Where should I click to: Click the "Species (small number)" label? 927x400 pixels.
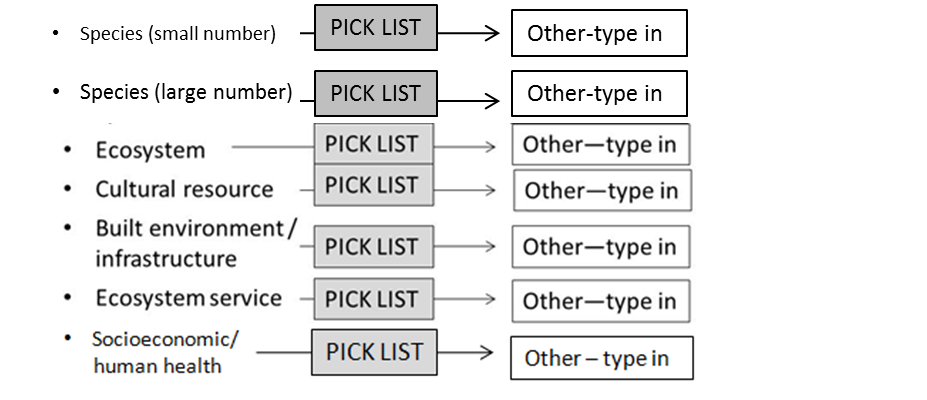click(177, 34)
